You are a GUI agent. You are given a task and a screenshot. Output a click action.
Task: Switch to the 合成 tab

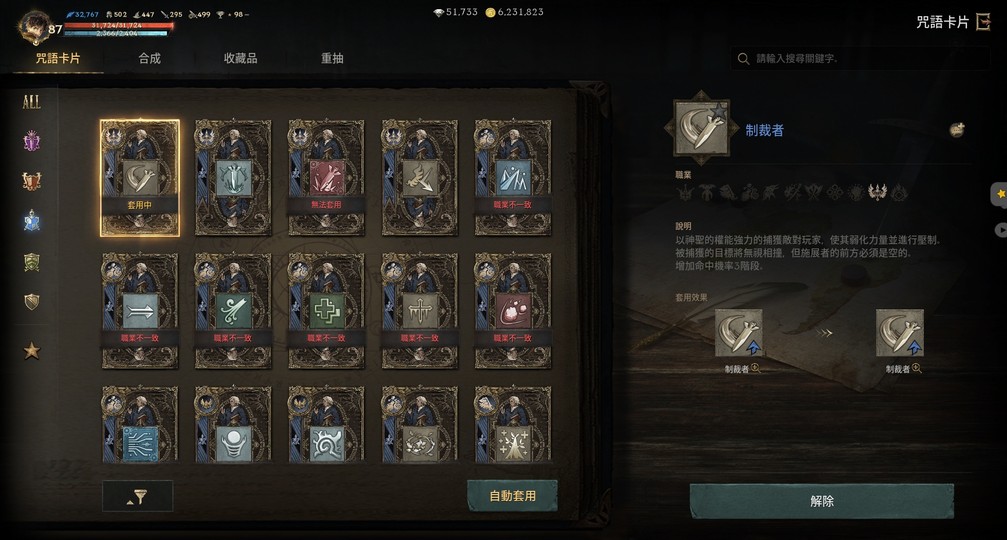pos(150,58)
